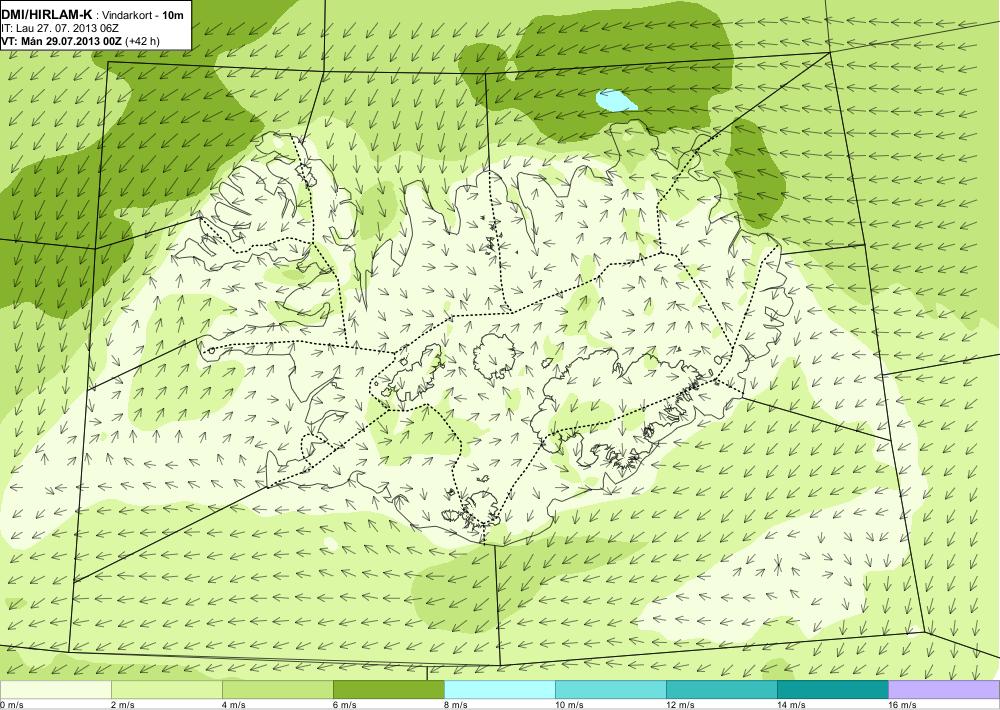Viewport: 1000px width, 710px height.
Task: Click the 6–8 m/s dark green legend swatch
Action: click(388, 690)
